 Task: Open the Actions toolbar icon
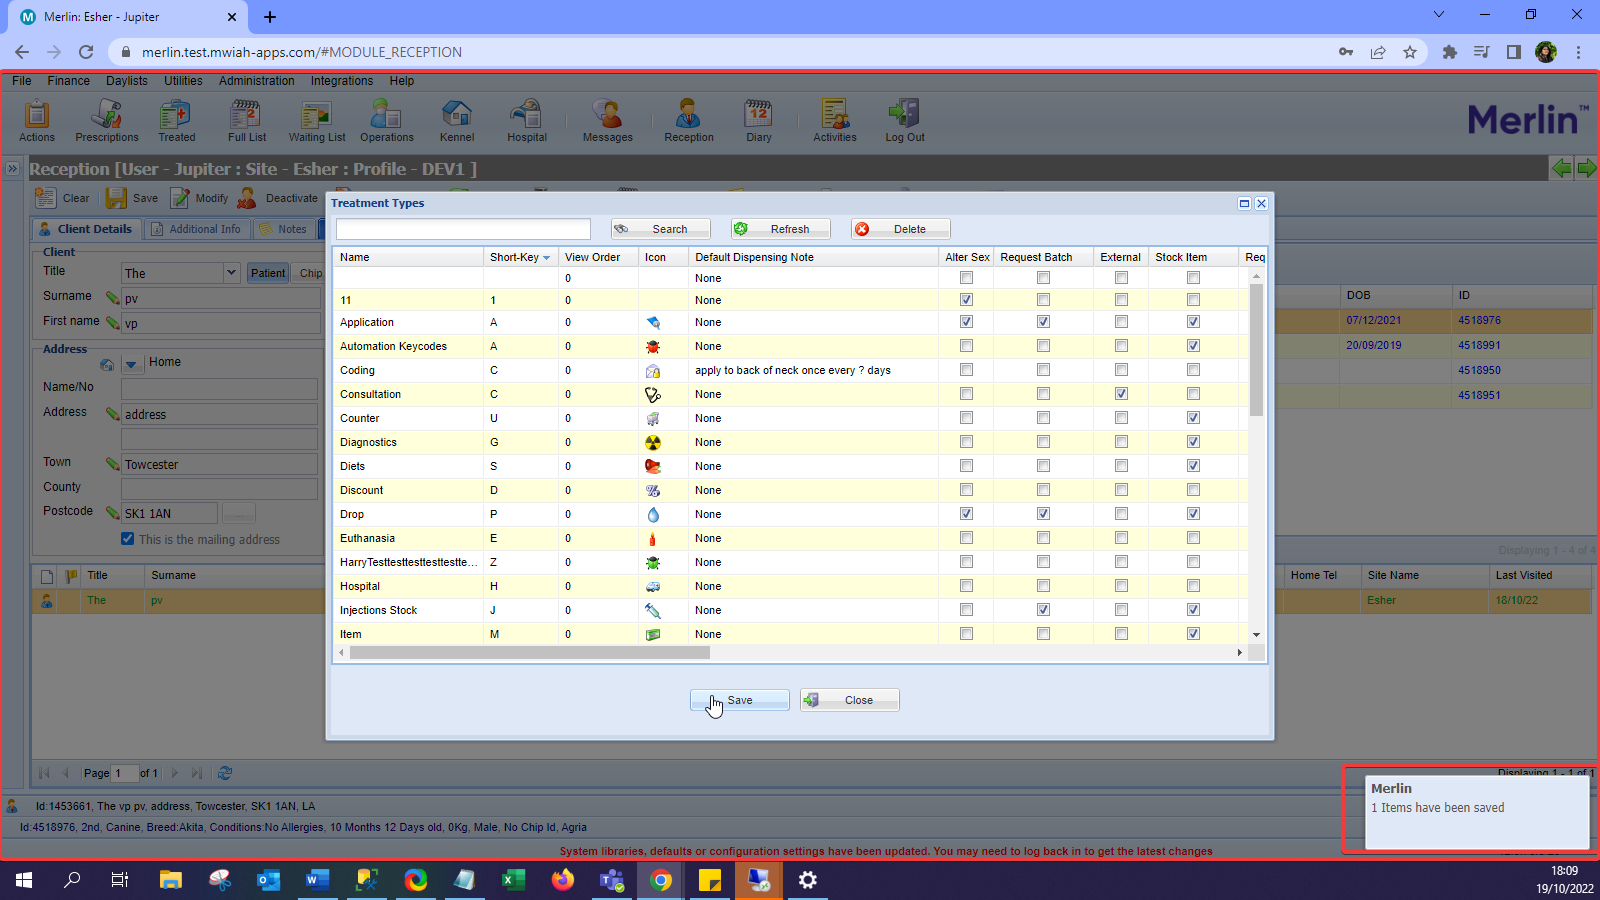(37, 120)
